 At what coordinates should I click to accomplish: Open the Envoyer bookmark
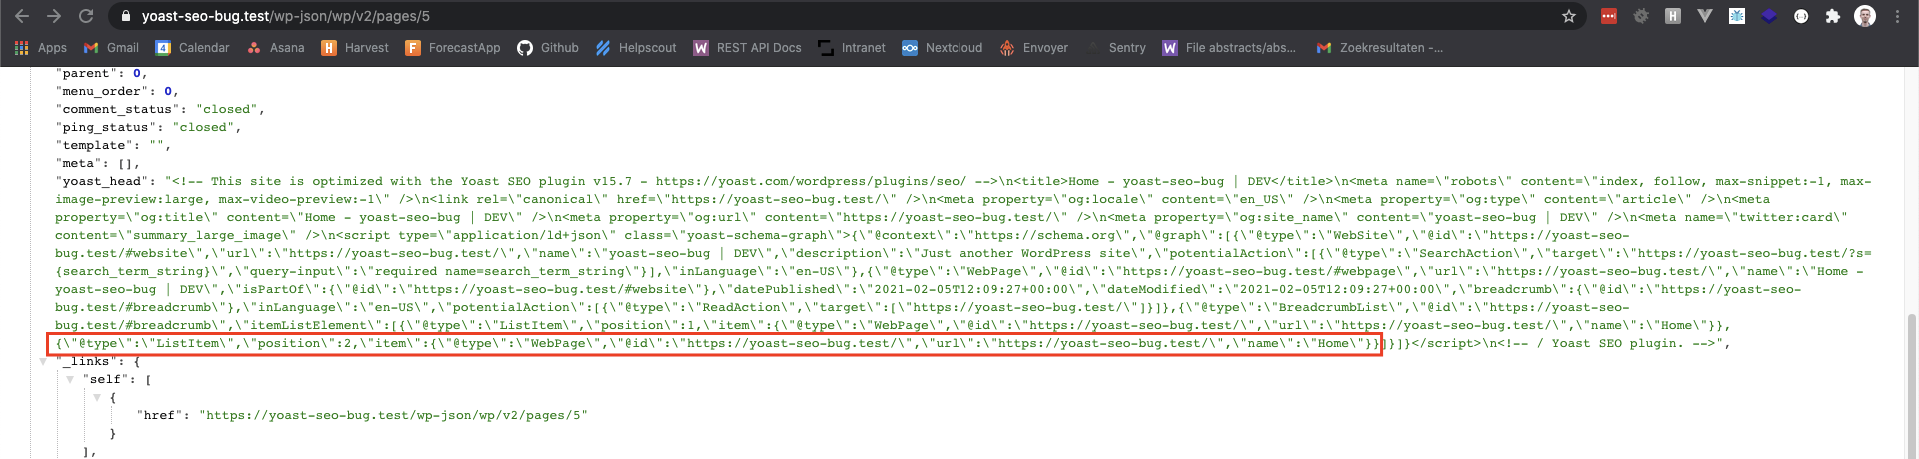(1034, 48)
